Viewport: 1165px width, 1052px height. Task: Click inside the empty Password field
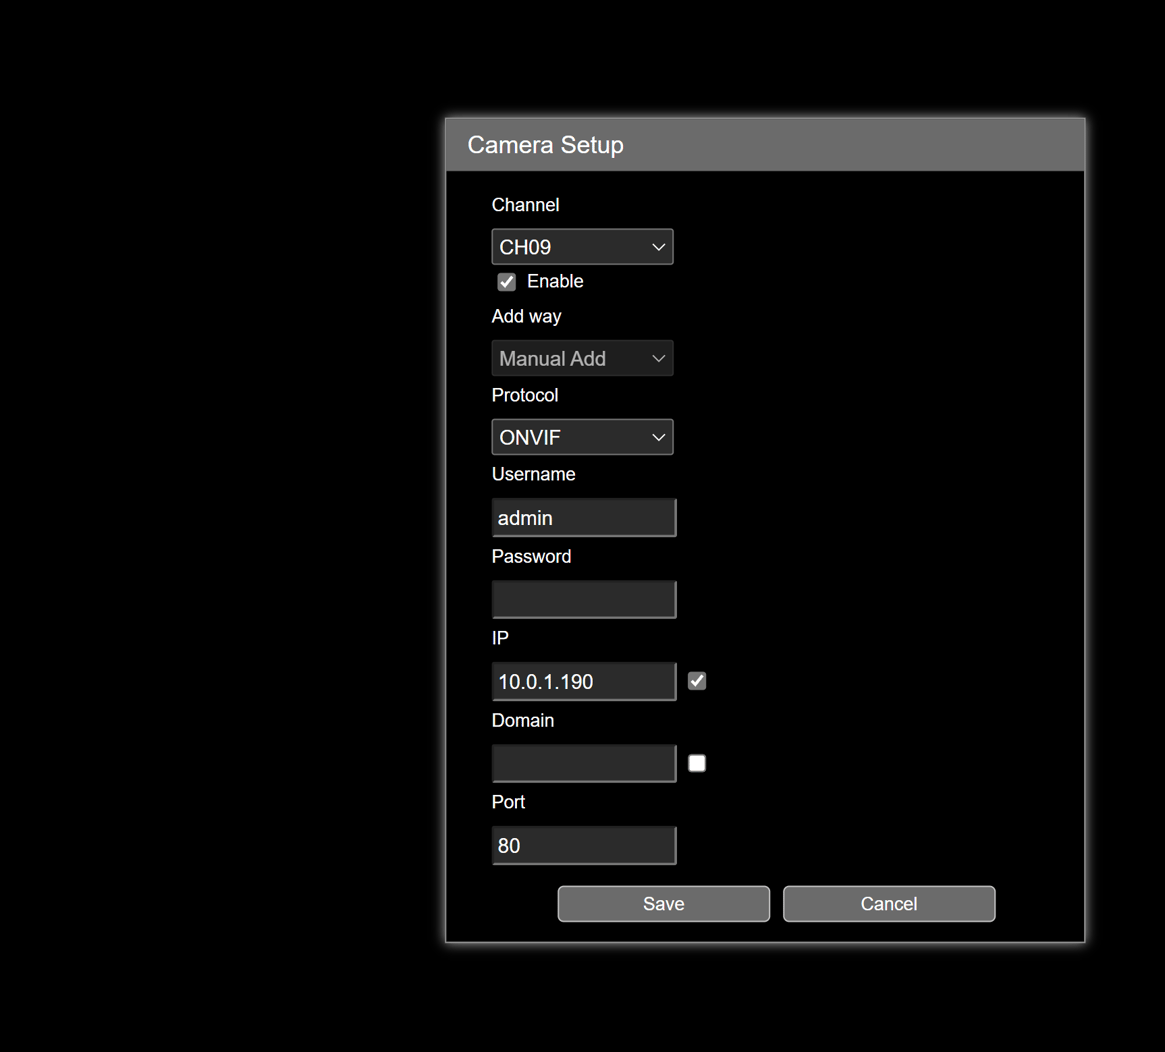[x=583, y=598]
